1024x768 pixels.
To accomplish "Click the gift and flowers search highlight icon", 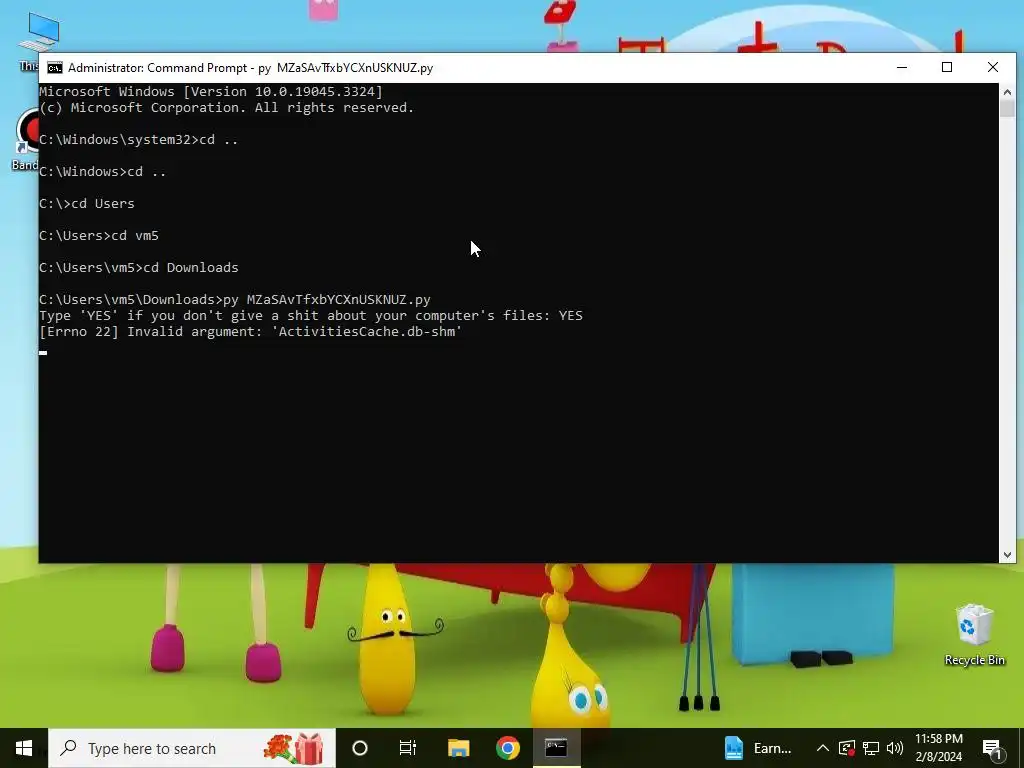I will [294, 748].
